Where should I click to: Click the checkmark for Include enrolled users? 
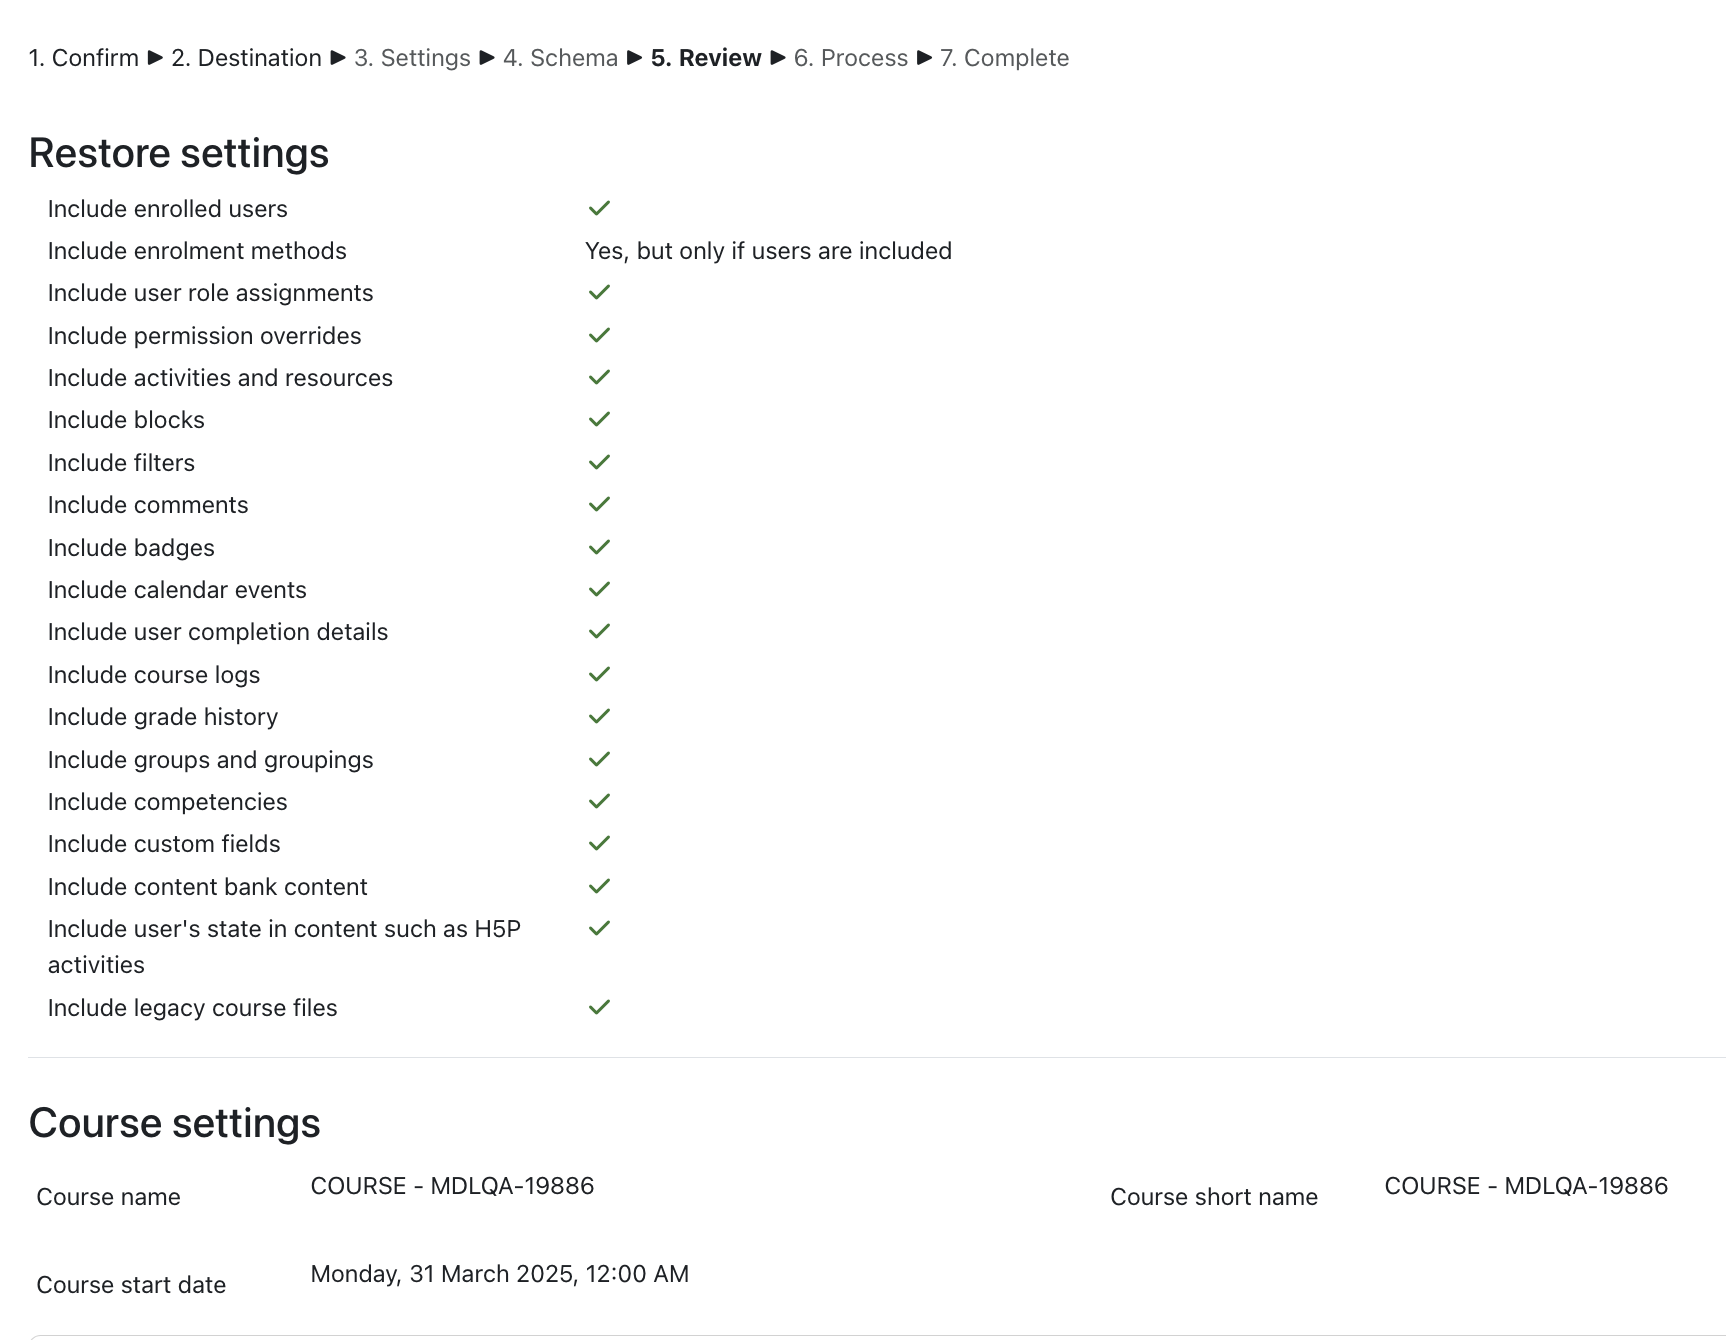click(x=599, y=208)
